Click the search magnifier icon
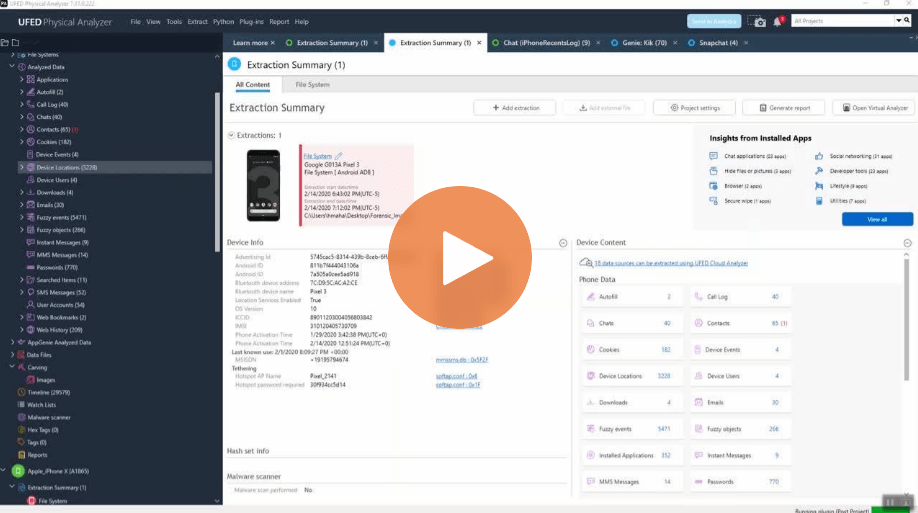The width and height of the screenshot is (918, 513). [x=907, y=20]
